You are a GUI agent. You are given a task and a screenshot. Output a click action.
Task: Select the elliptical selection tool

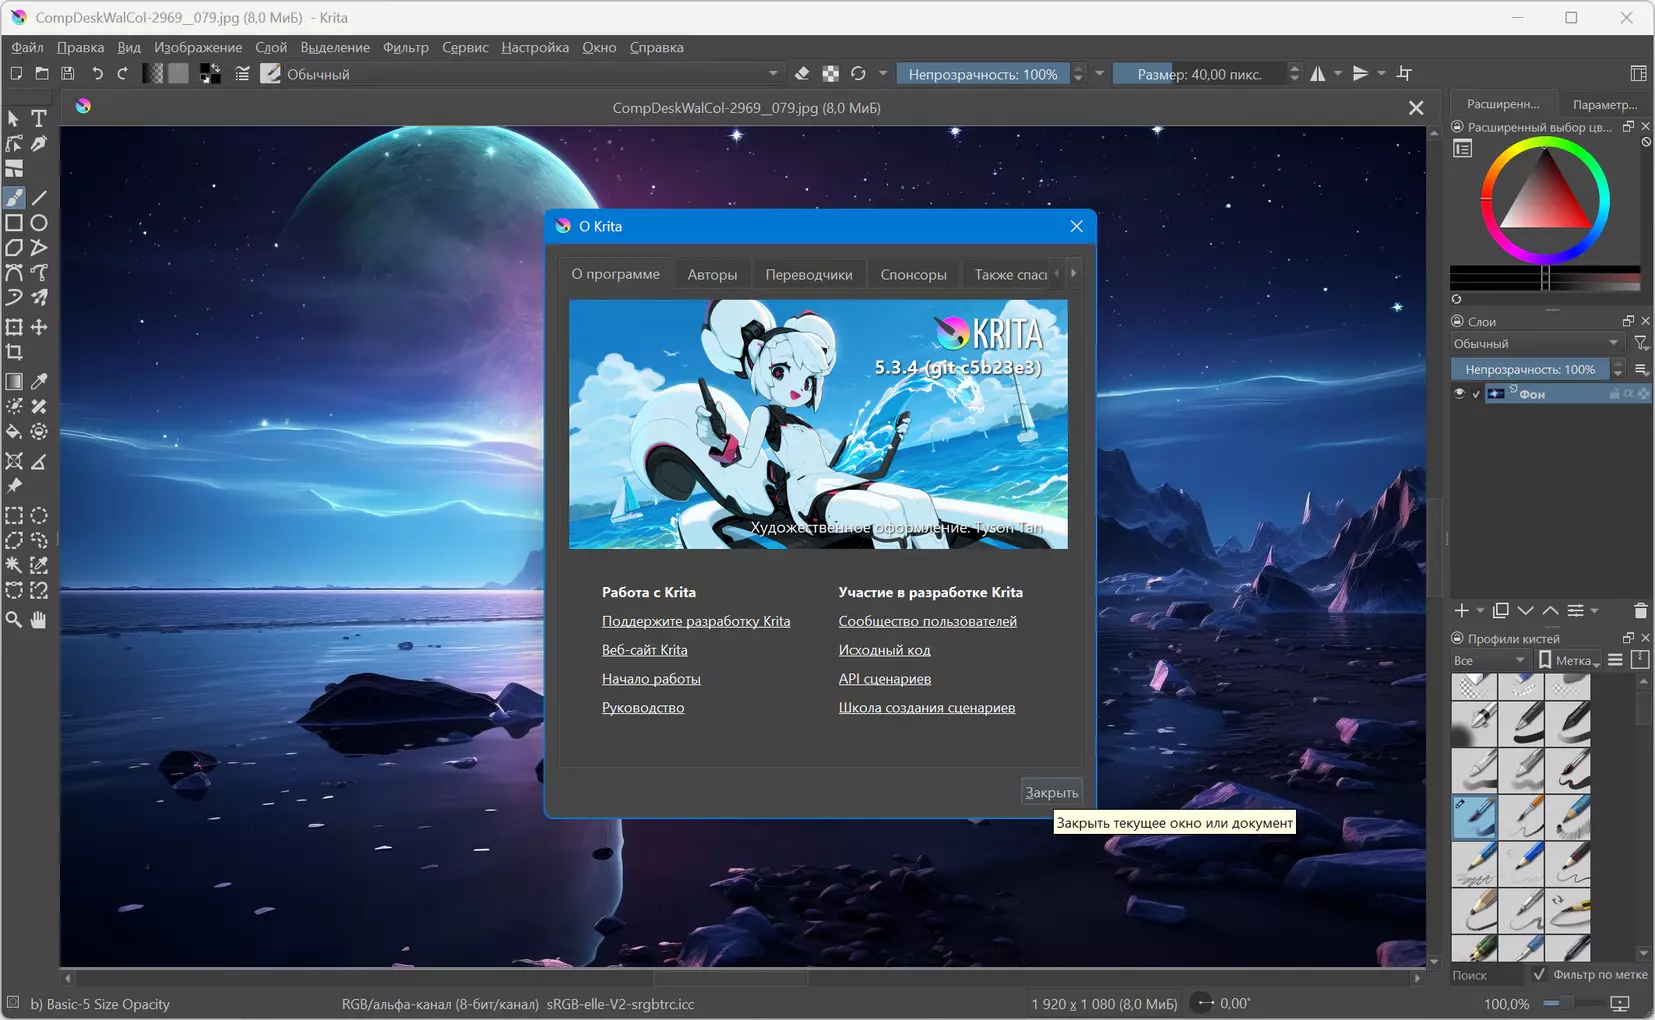pos(39,516)
